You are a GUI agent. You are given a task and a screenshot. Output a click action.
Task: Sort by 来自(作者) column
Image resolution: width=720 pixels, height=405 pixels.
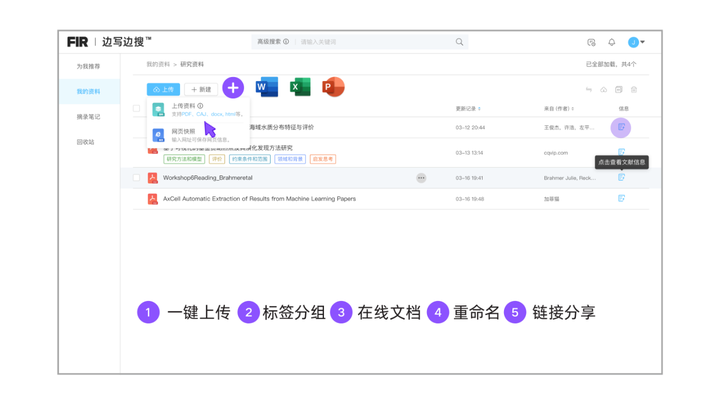(x=559, y=109)
